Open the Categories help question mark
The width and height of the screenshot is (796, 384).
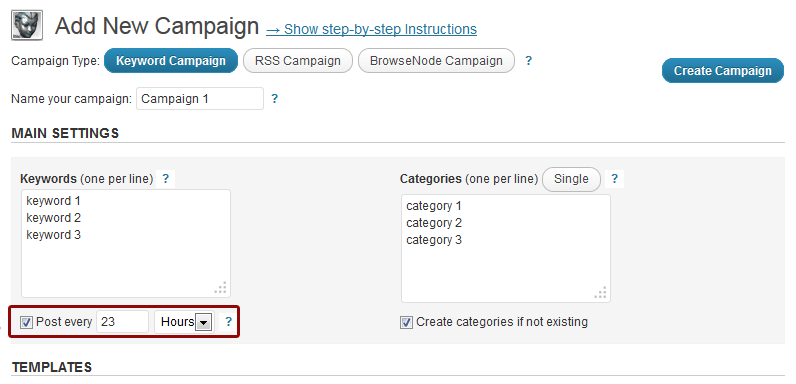pyautogui.click(x=614, y=179)
